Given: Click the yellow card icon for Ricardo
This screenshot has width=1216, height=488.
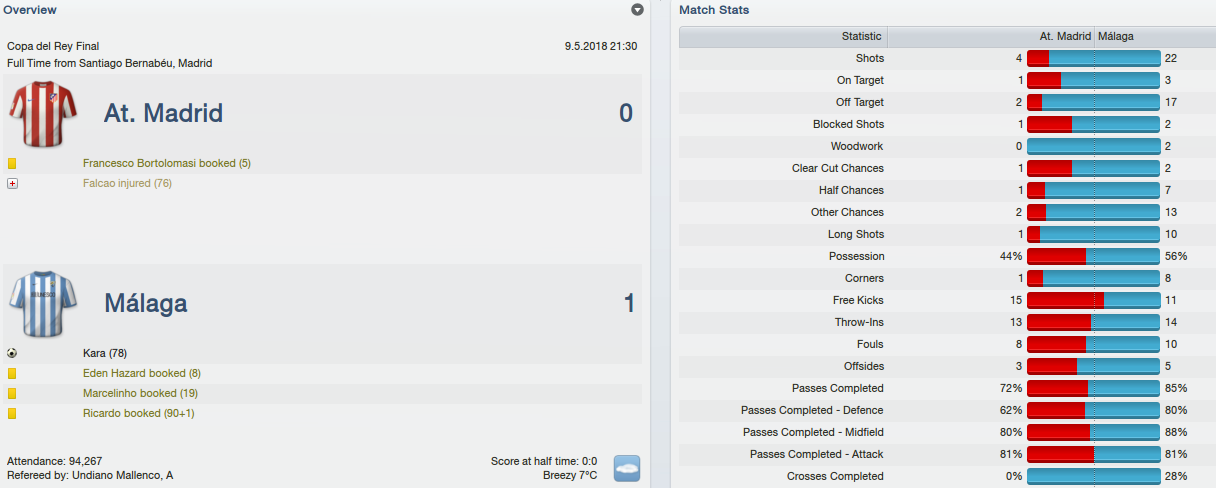Looking at the screenshot, I should click(12, 413).
